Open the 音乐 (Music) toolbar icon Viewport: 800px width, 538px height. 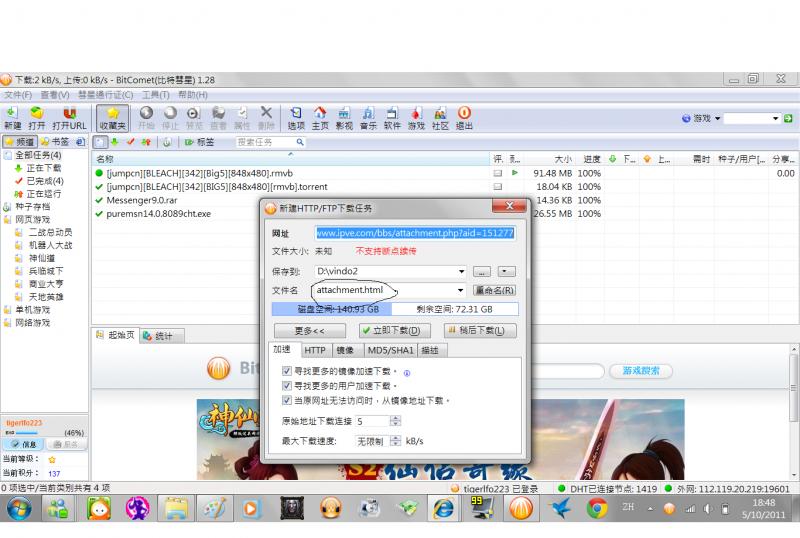point(368,118)
